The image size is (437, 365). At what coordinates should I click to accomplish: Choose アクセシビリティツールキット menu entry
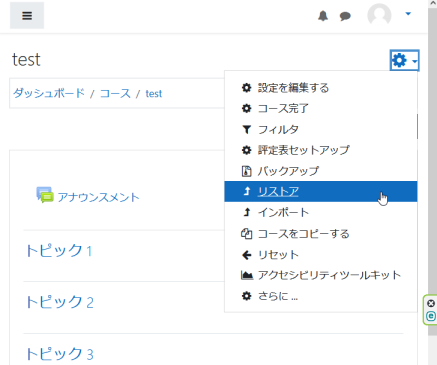point(321,275)
